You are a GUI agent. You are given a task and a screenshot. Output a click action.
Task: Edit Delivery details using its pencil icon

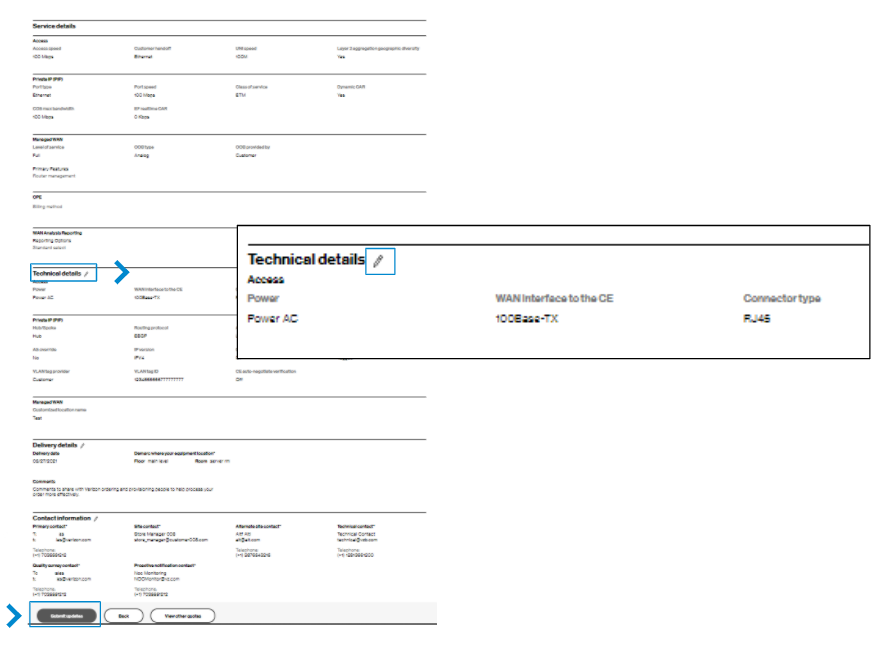click(83, 445)
